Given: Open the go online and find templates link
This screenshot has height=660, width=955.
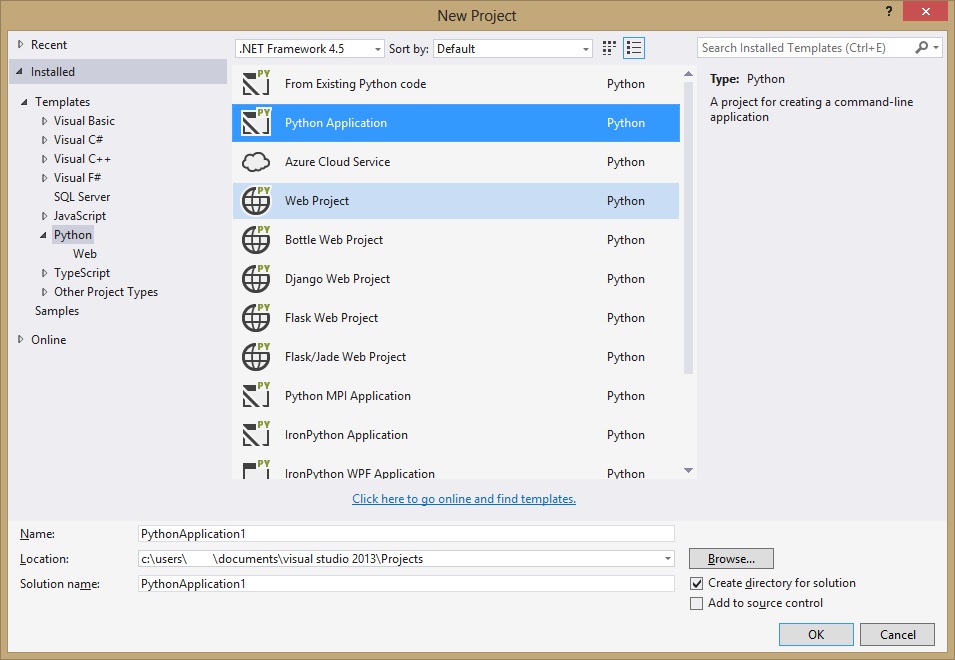Looking at the screenshot, I should 464,499.
